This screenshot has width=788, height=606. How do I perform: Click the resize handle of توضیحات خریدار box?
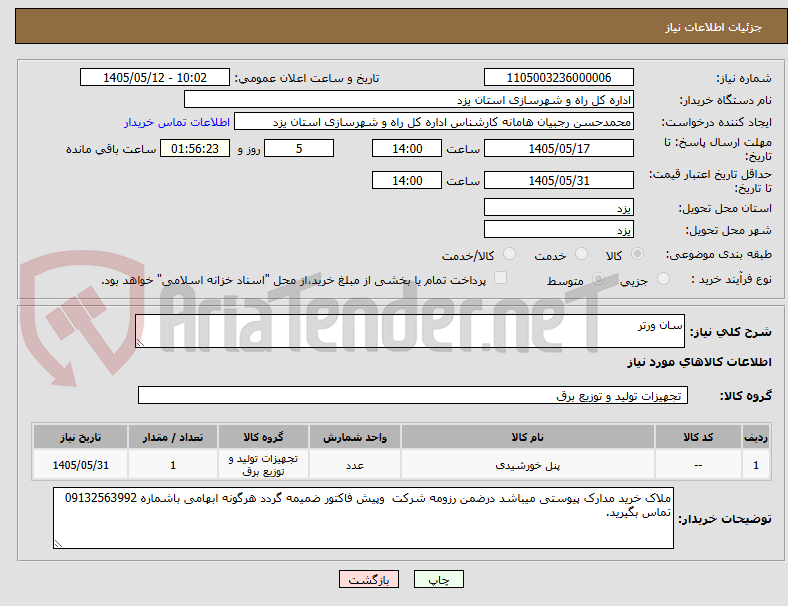click(58, 544)
